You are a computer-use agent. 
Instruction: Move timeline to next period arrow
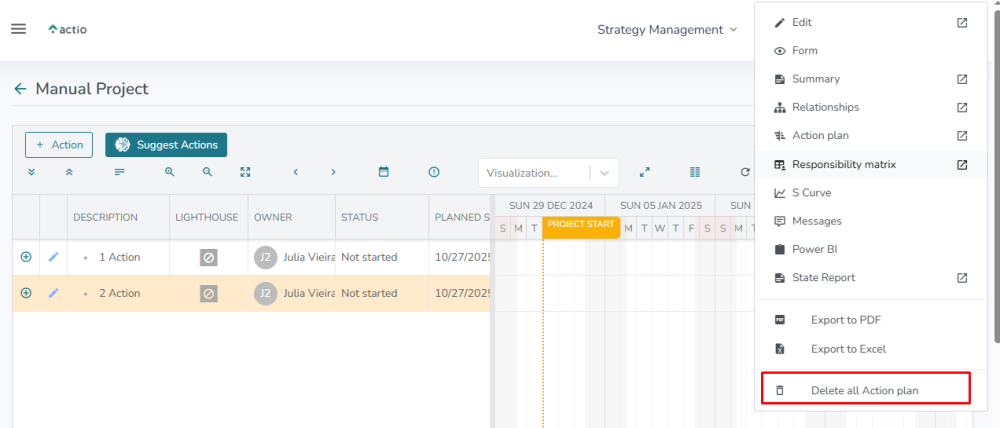[333, 172]
